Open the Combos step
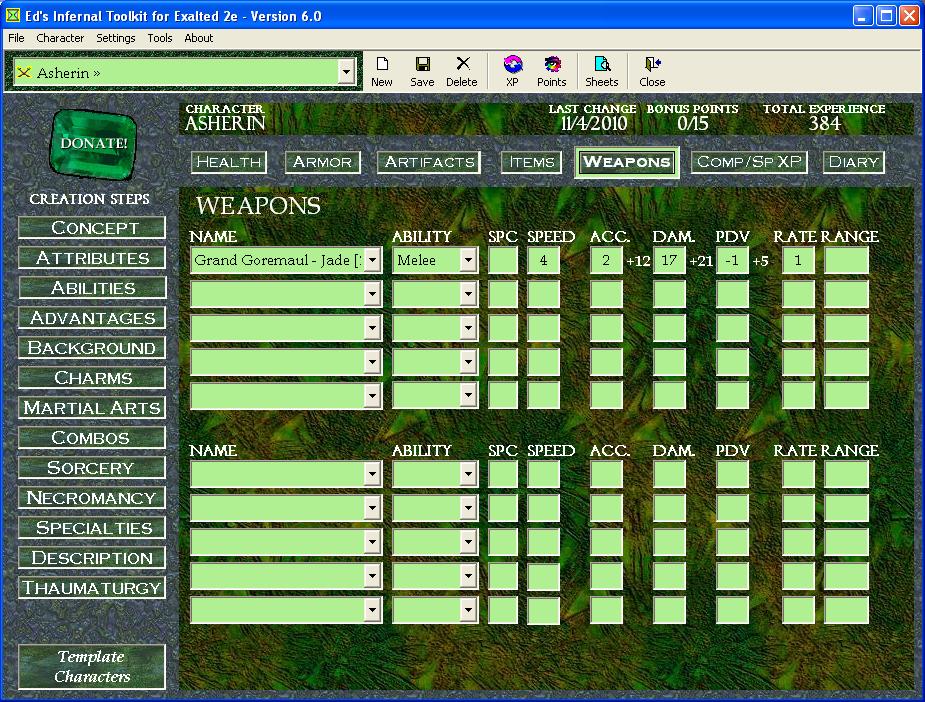The width and height of the screenshot is (925, 702). coord(92,438)
